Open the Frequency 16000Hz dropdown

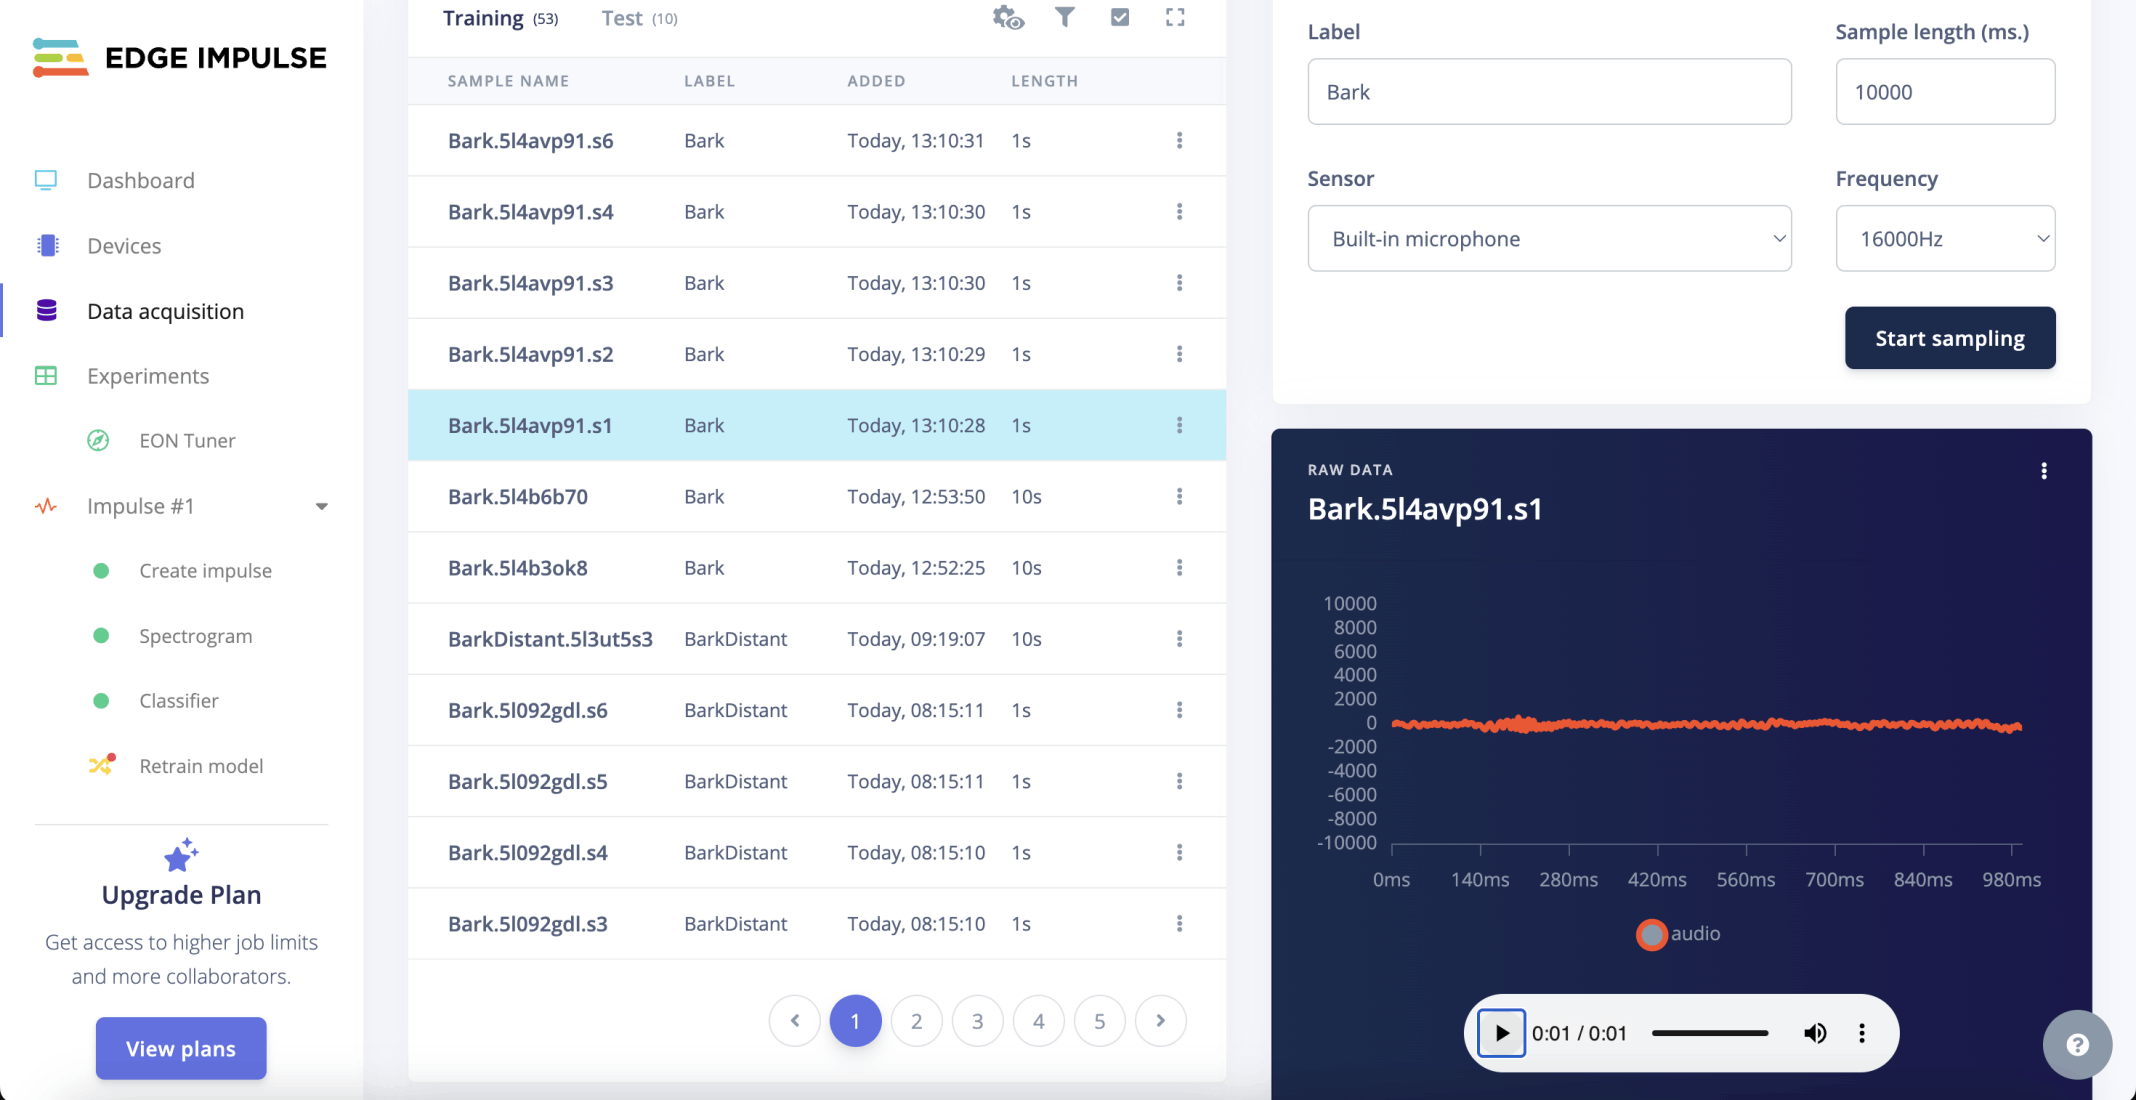1945,239
